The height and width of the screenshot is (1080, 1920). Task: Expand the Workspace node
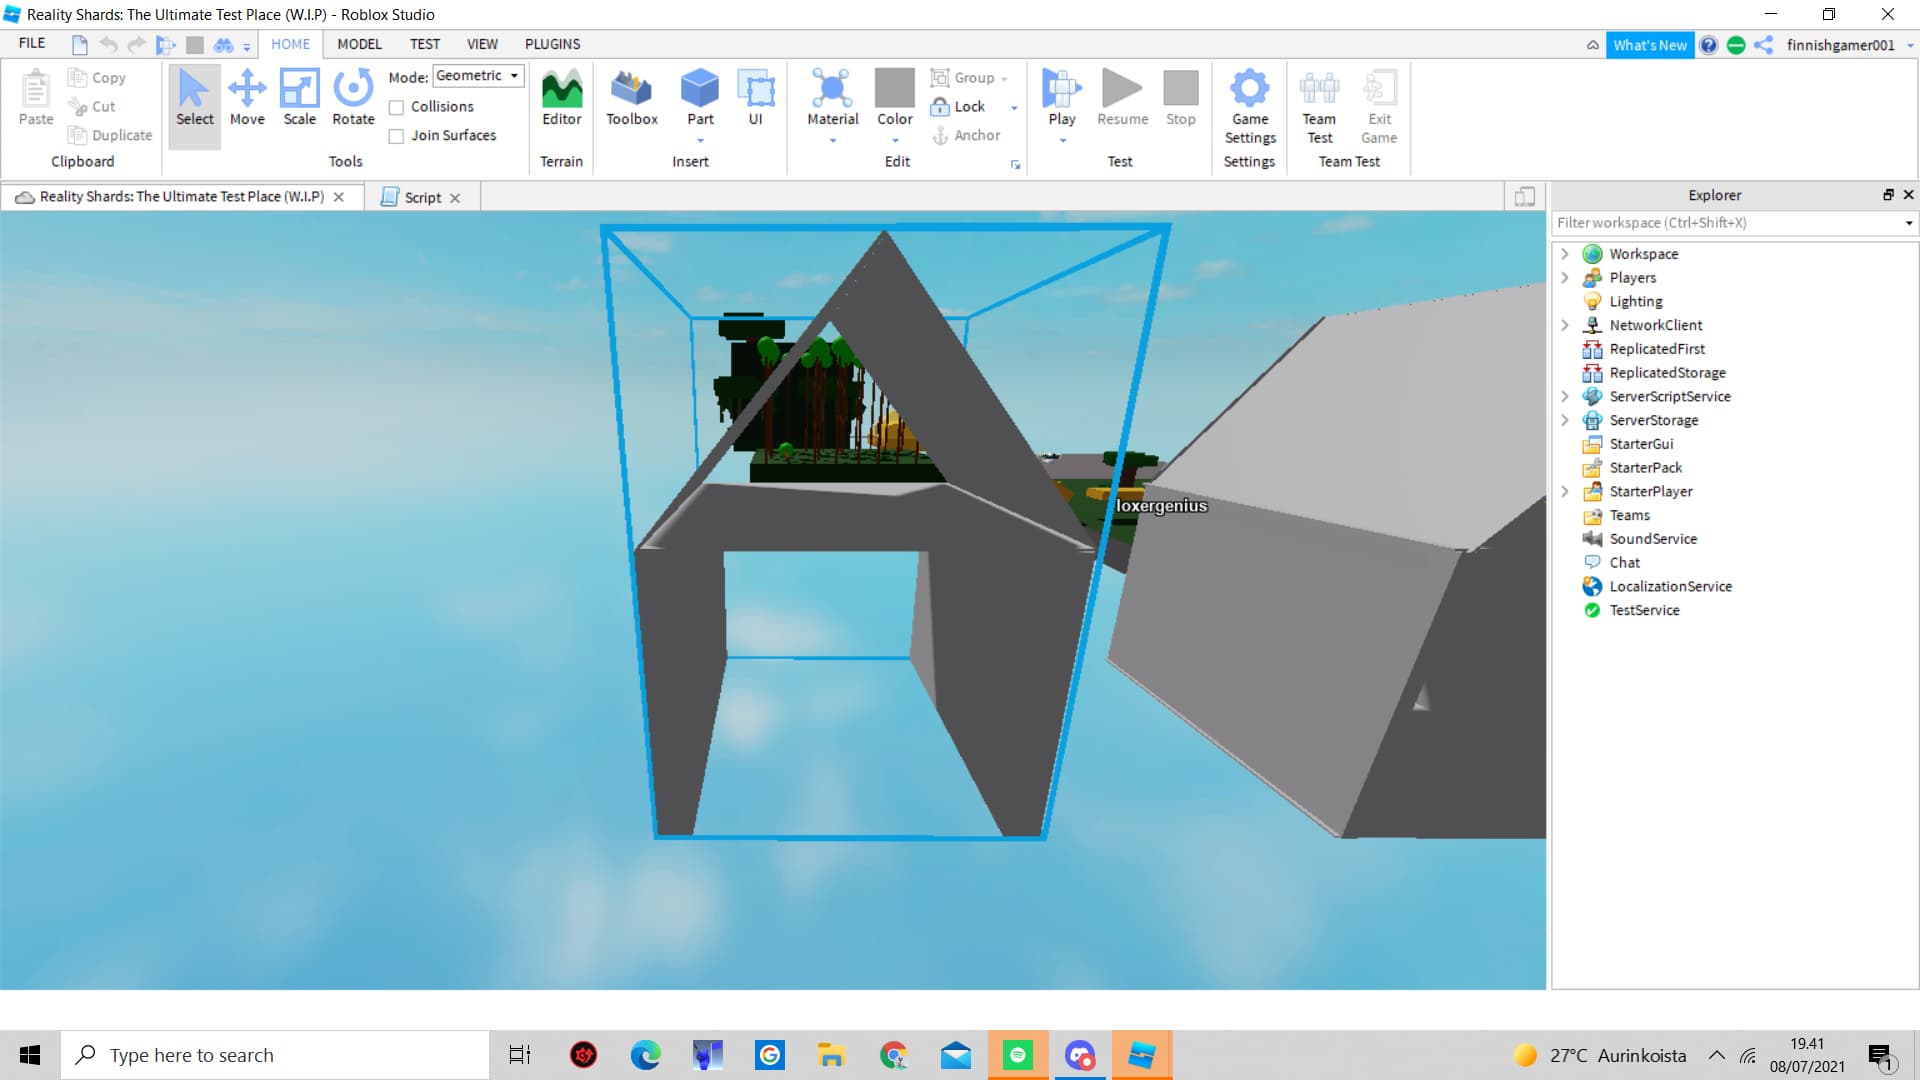1565,254
